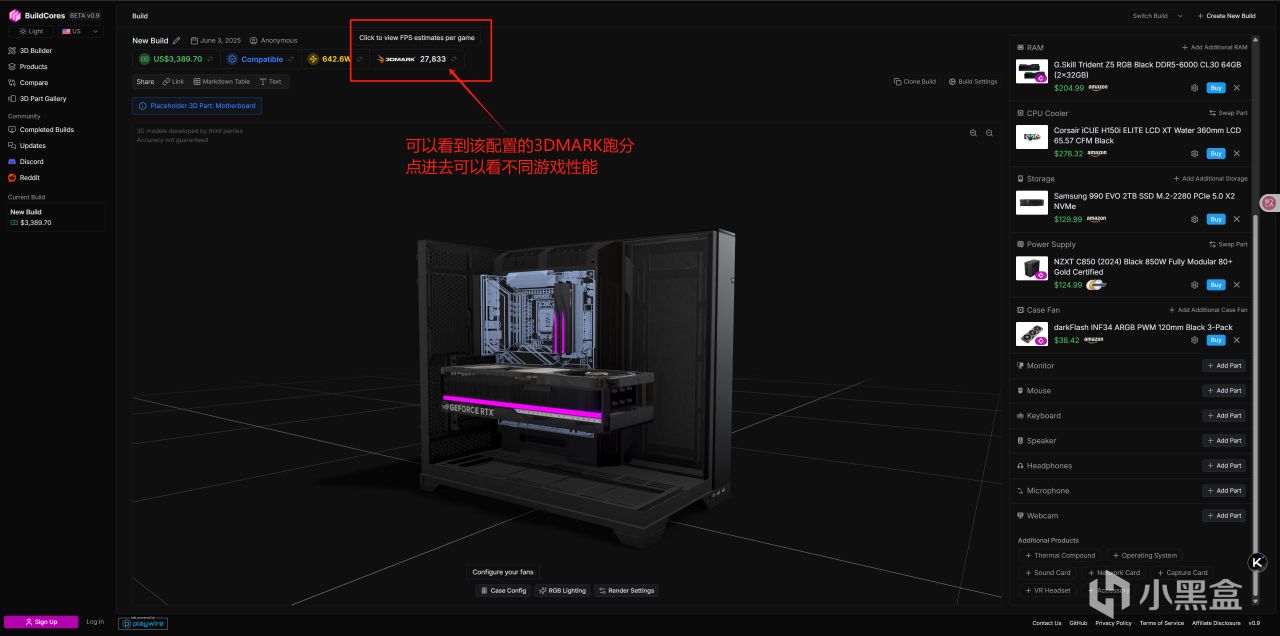Click Create New Build
The width and height of the screenshot is (1280, 636).
pos(1226,16)
